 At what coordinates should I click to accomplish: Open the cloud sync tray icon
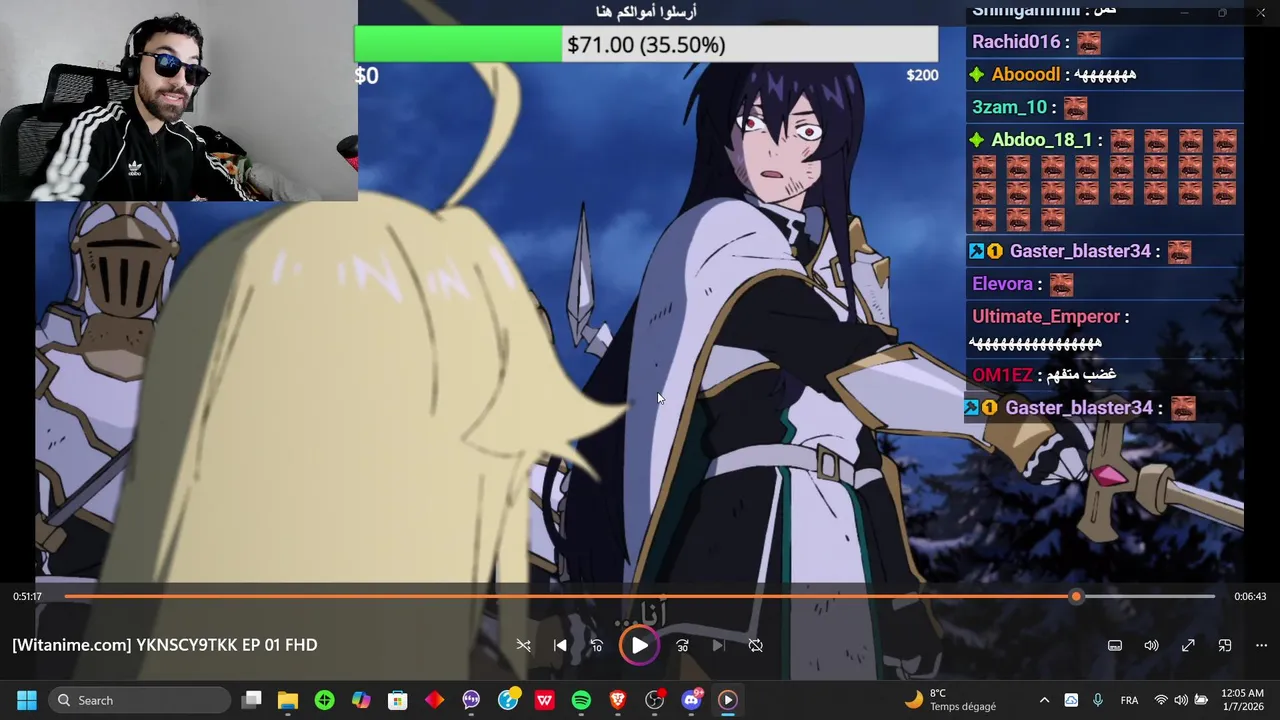(1071, 700)
